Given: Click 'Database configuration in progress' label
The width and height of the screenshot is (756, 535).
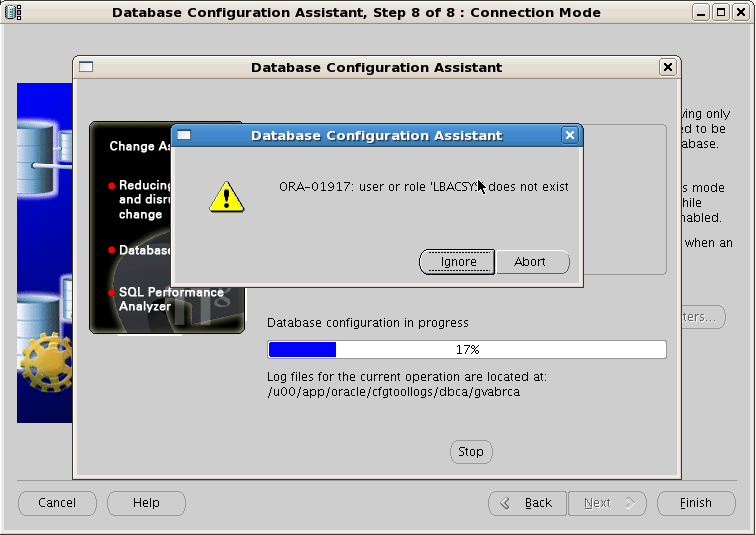Looking at the screenshot, I should click(368, 322).
